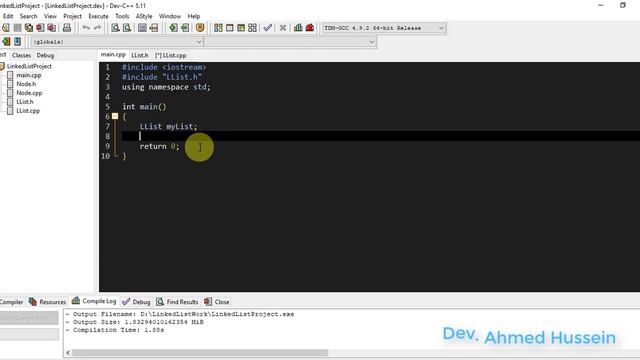Open the Window menu
The image size is (640, 360).
pyautogui.click(x=170, y=16)
